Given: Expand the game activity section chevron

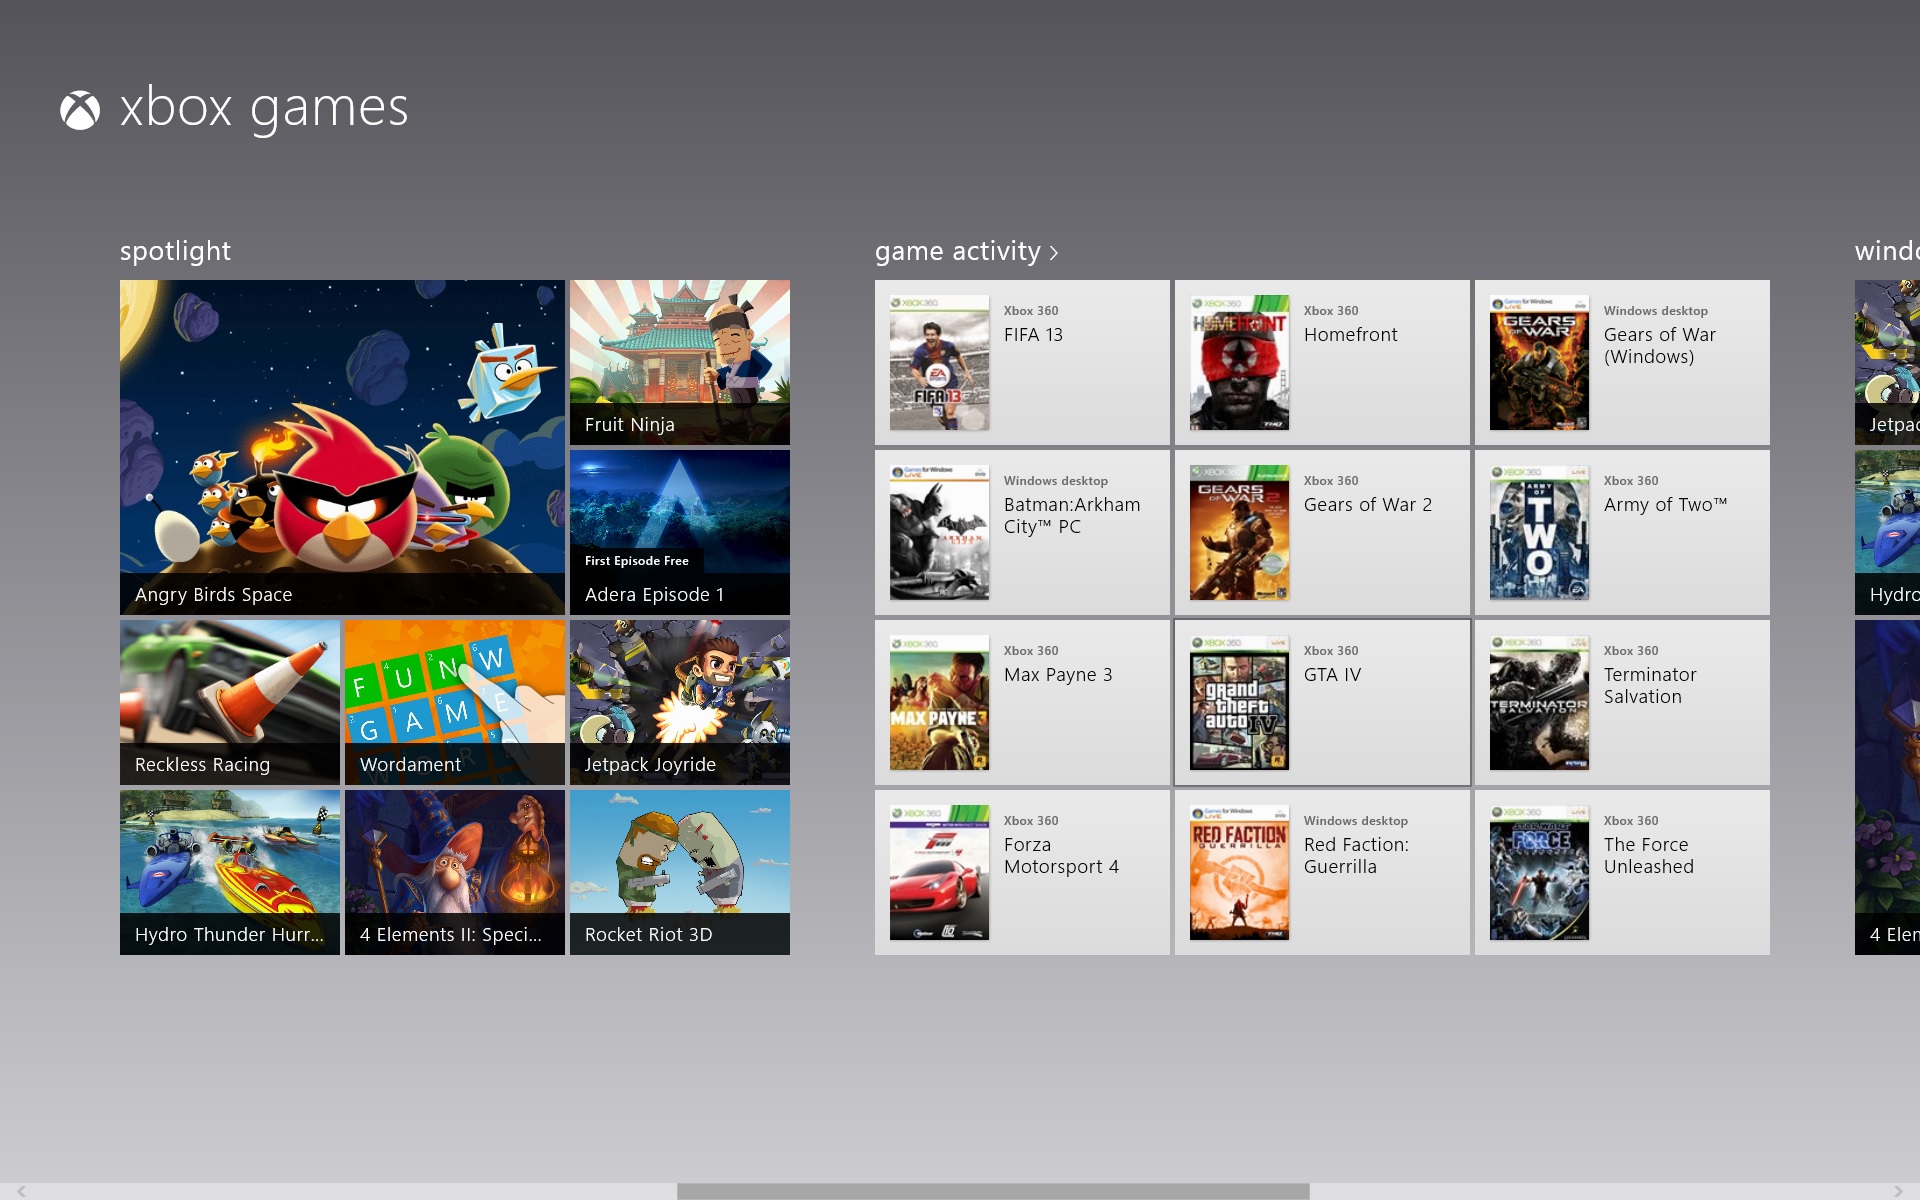Looking at the screenshot, I should click(1054, 253).
